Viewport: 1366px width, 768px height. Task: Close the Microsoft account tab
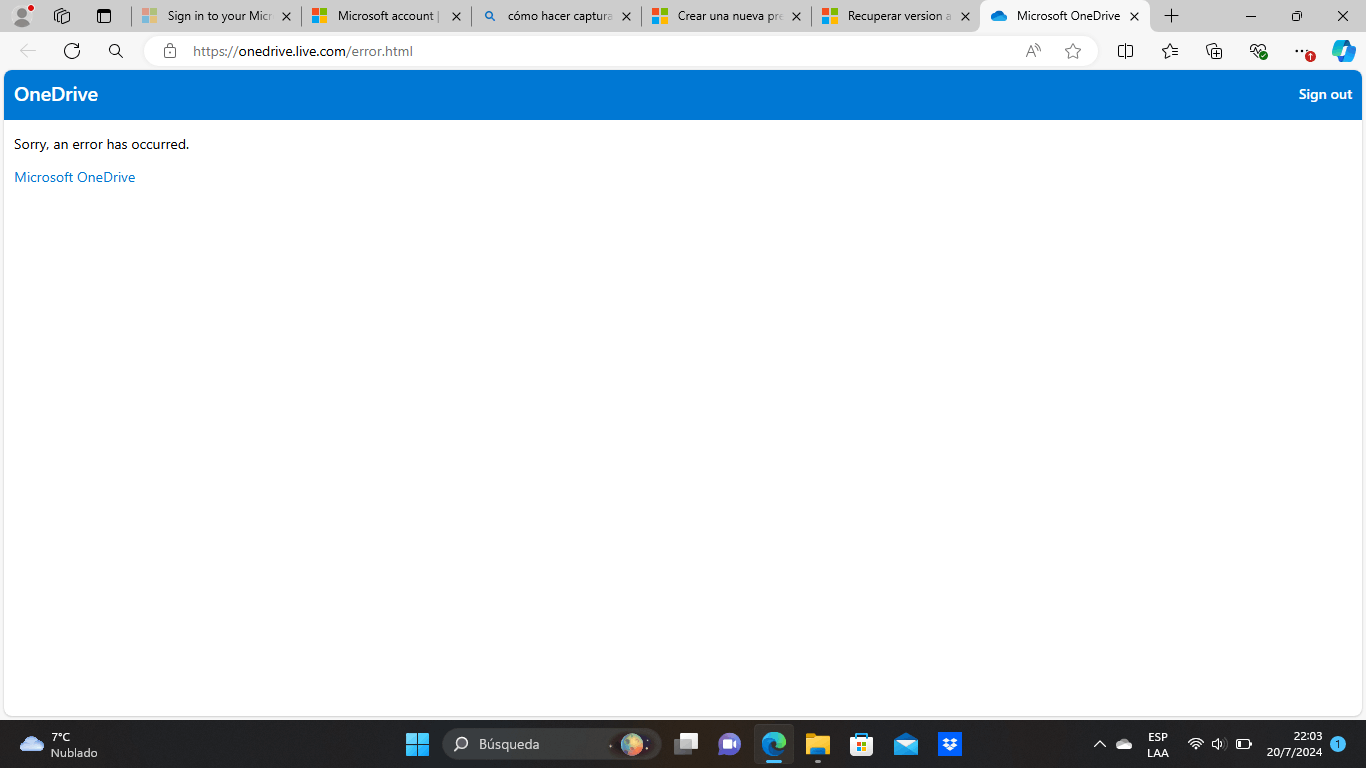[x=456, y=16]
